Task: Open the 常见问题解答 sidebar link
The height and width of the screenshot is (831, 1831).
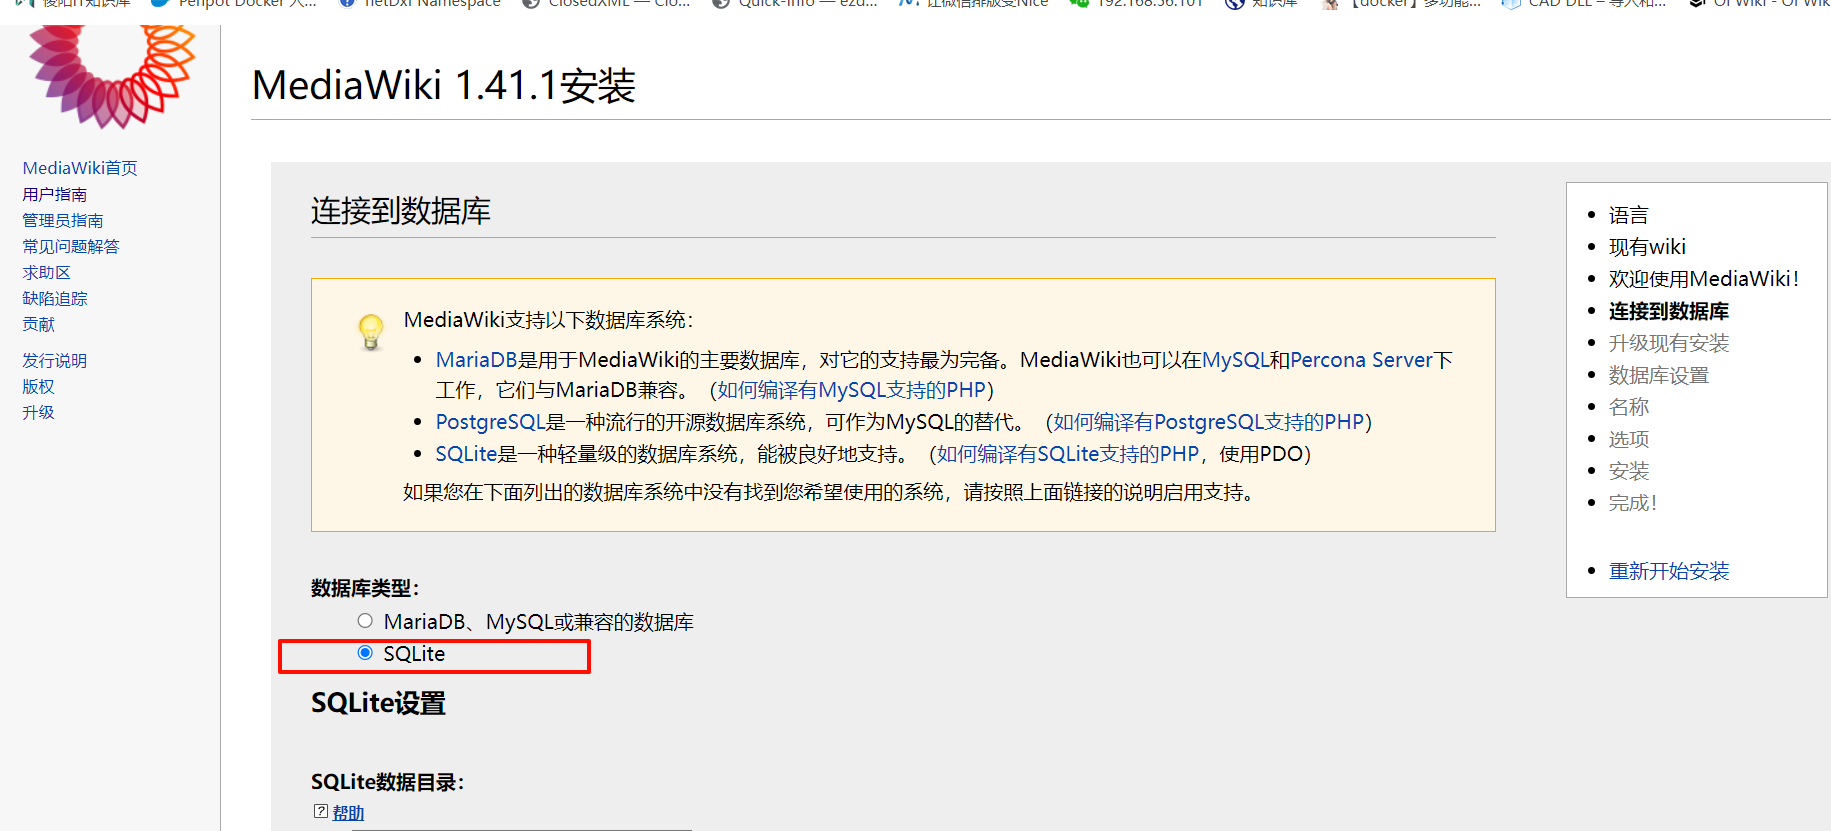Action: pyautogui.click(x=71, y=246)
